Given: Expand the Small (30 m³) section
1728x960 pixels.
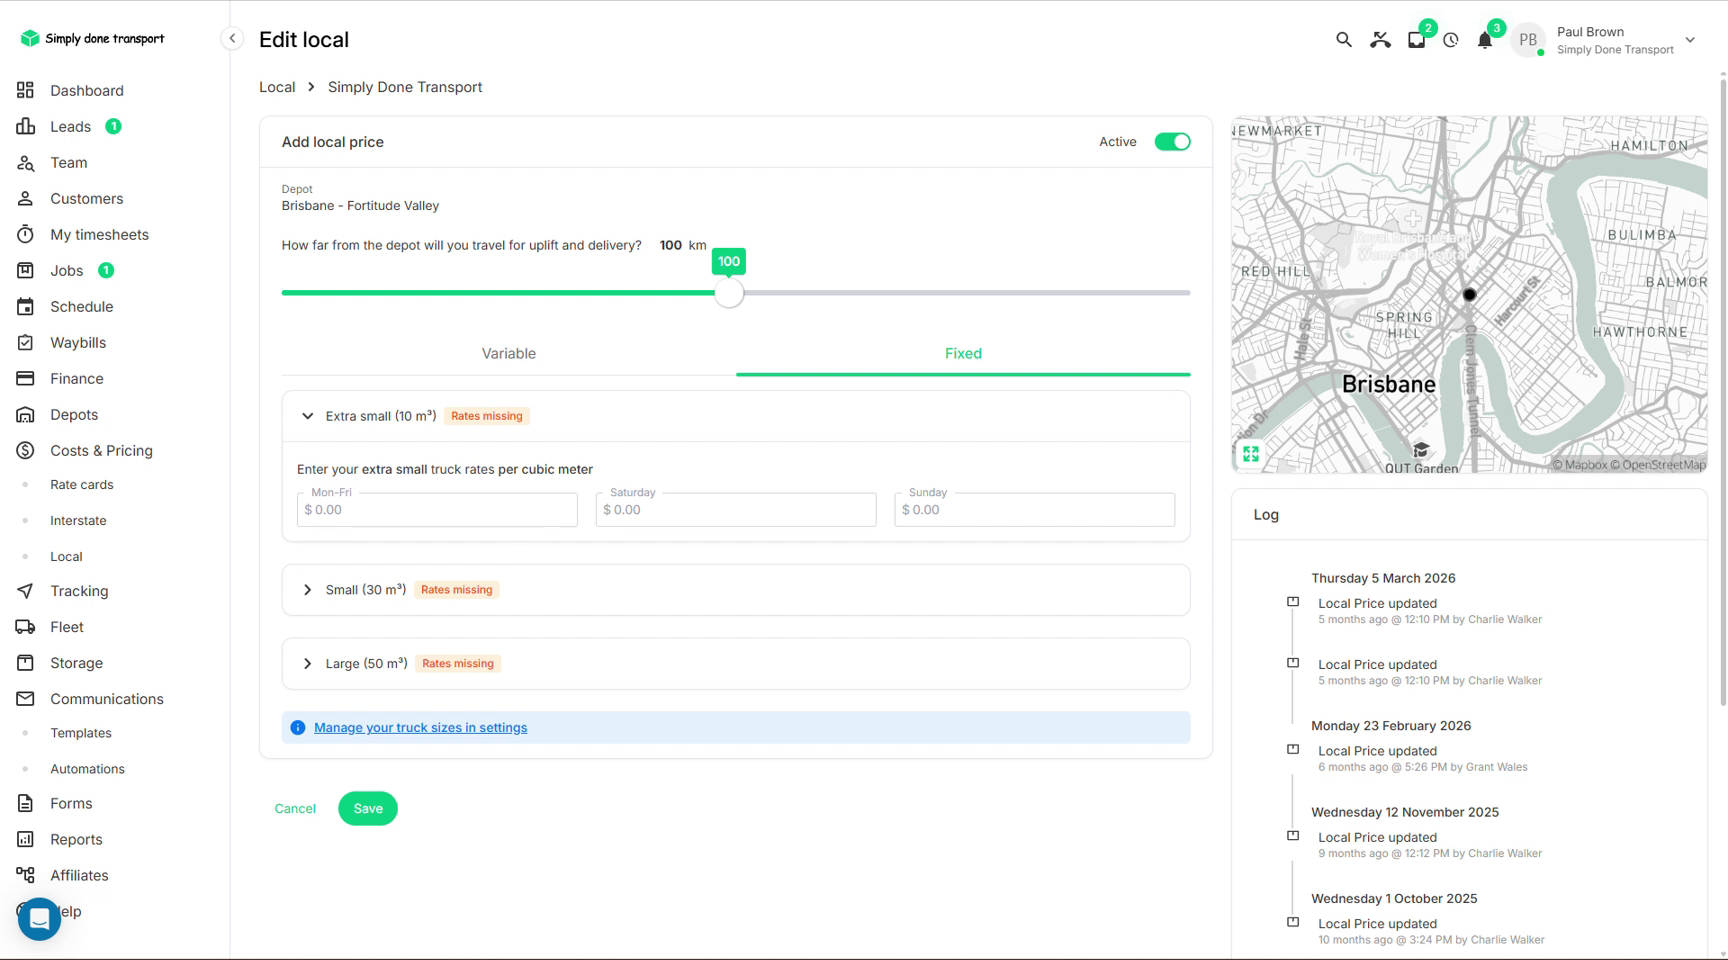Looking at the screenshot, I should [x=308, y=590].
